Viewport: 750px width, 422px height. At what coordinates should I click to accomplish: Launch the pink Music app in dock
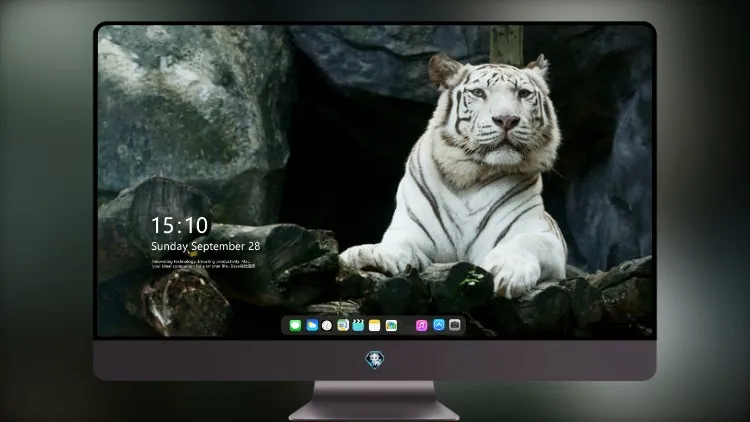(421, 325)
